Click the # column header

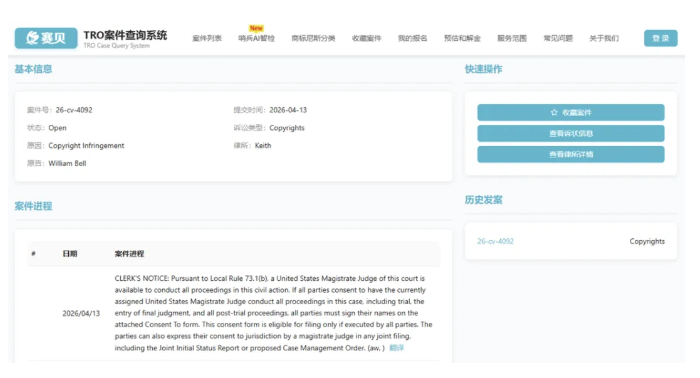pyautogui.click(x=33, y=253)
